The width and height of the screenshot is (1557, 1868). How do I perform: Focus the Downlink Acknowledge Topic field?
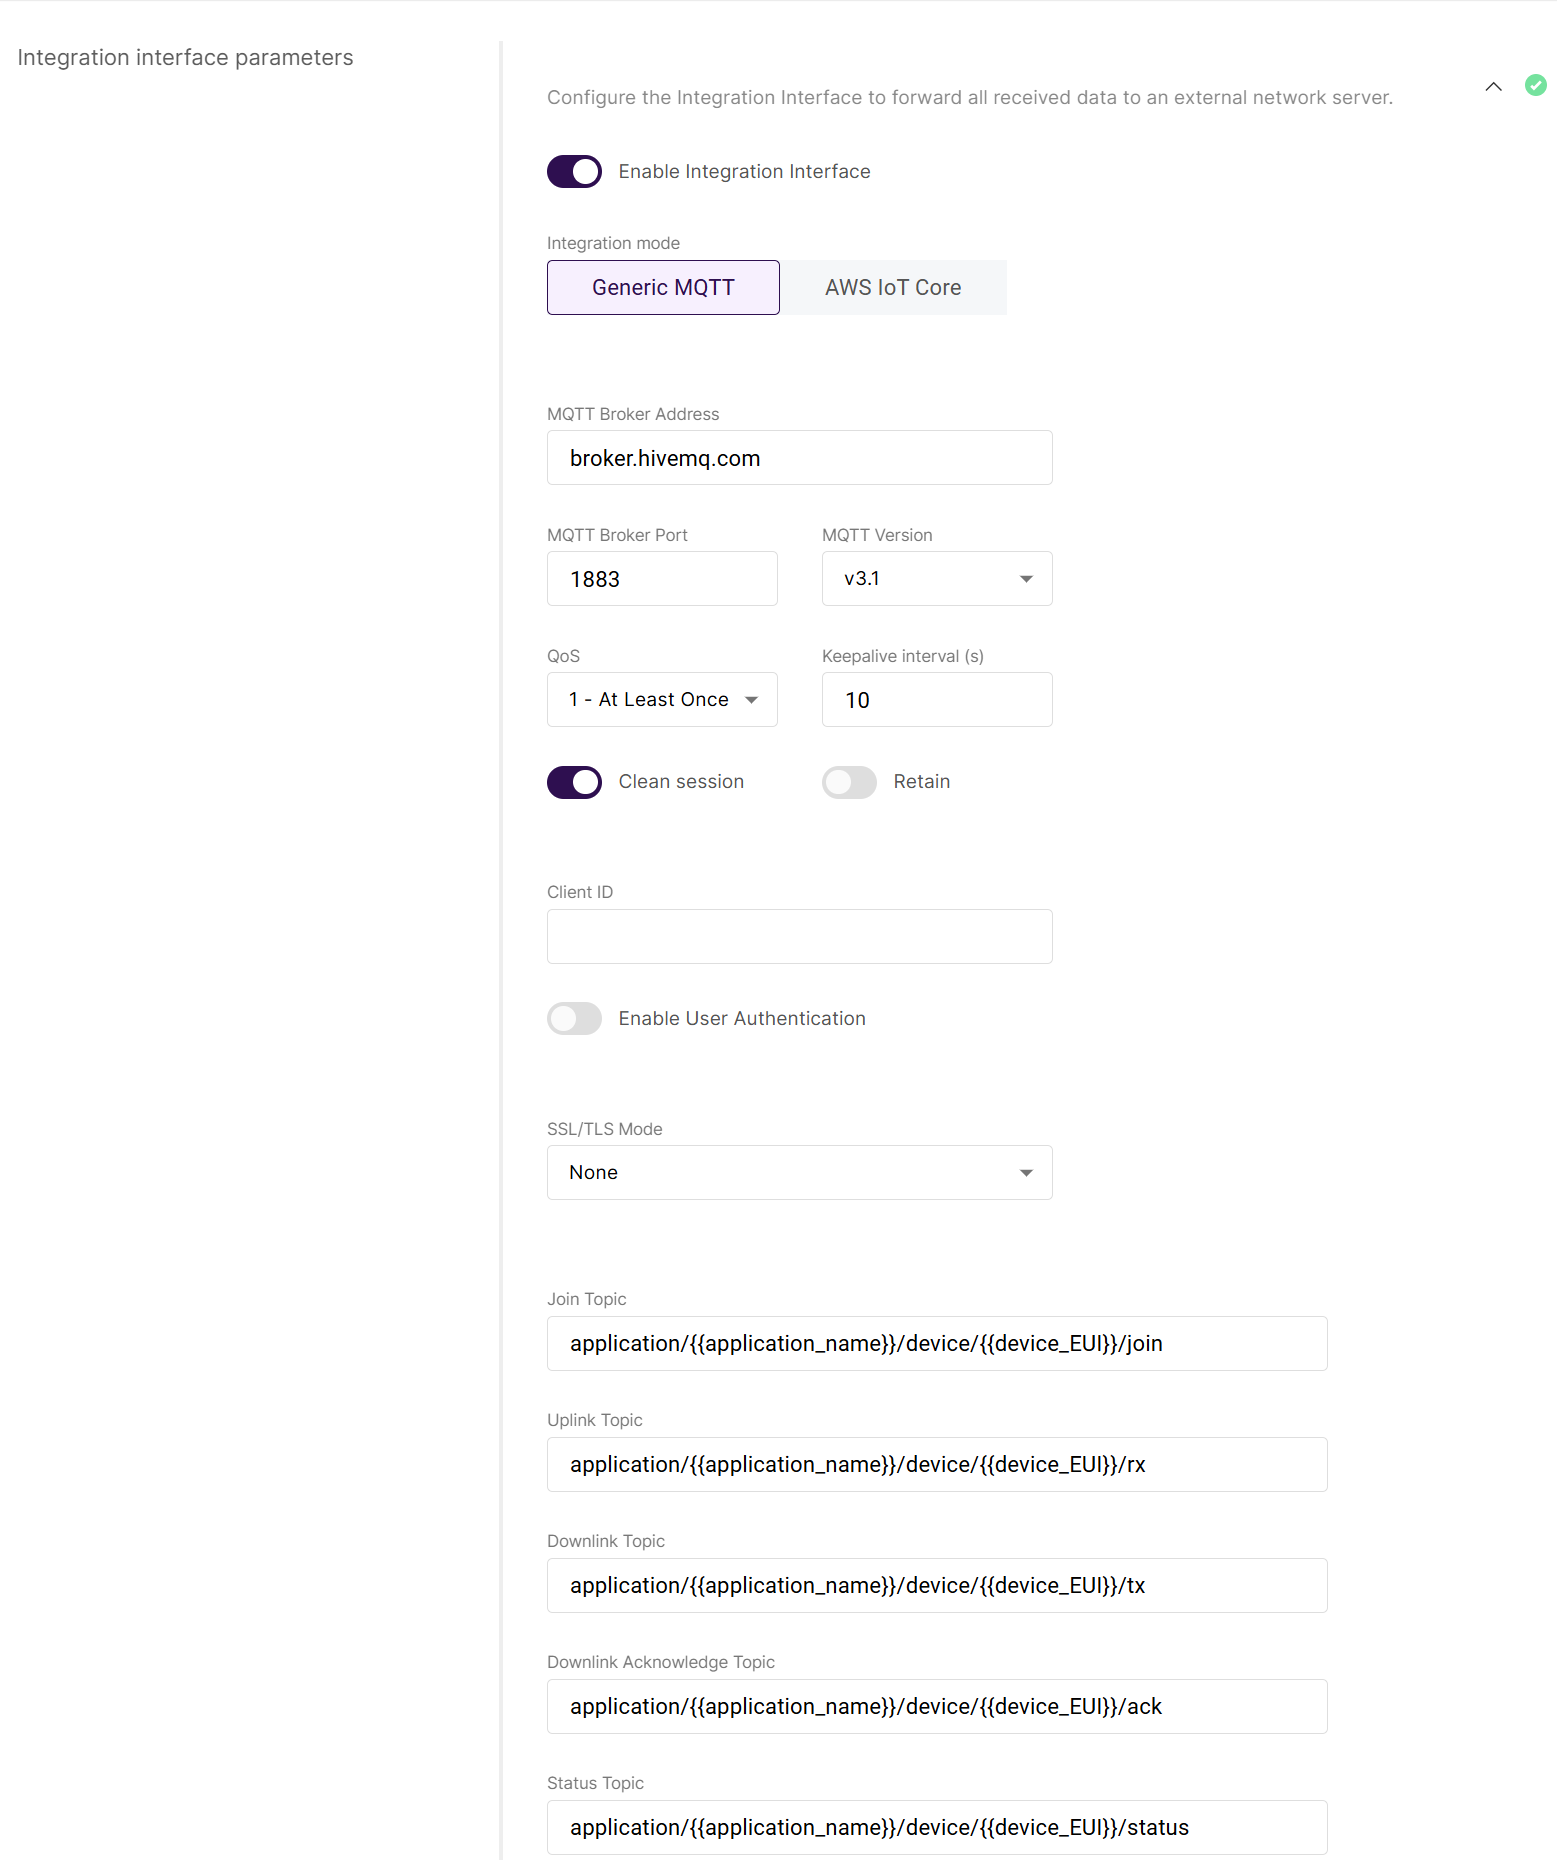coord(936,1707)
